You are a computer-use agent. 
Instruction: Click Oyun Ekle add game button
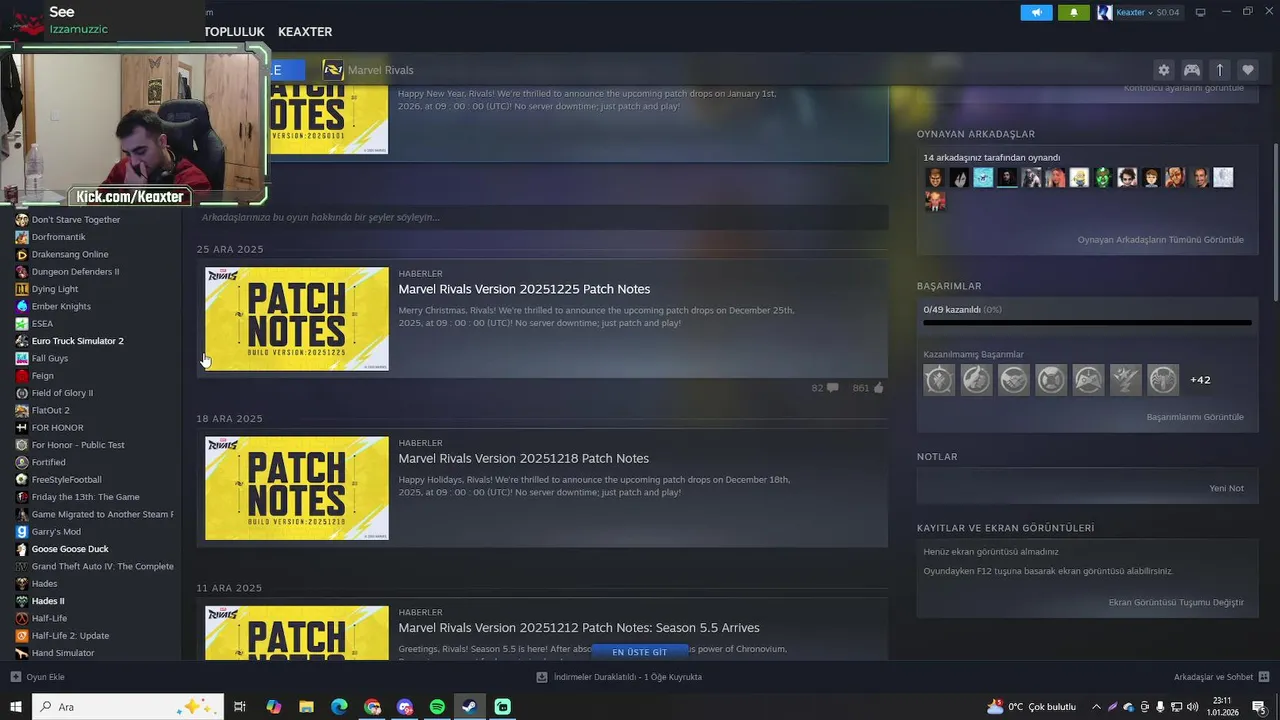click(x=38, y=677)
